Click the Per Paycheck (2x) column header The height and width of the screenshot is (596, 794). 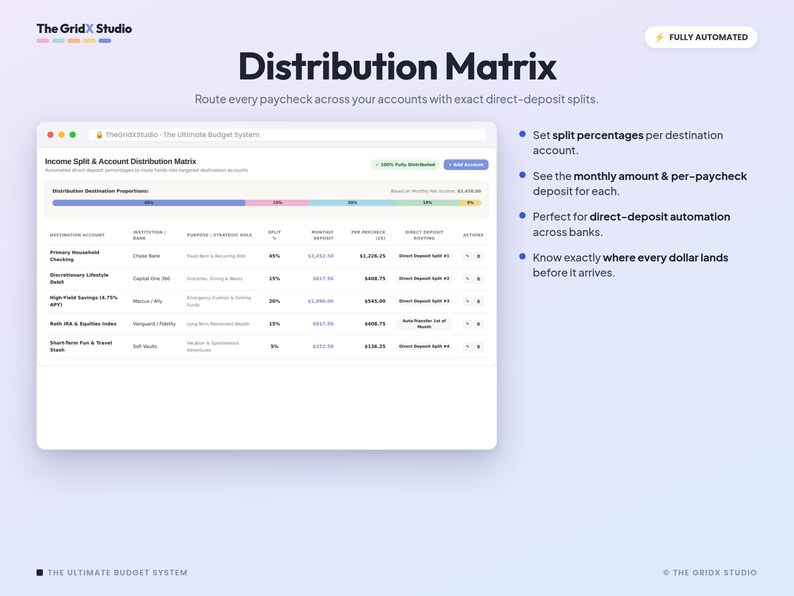(368, 235)
